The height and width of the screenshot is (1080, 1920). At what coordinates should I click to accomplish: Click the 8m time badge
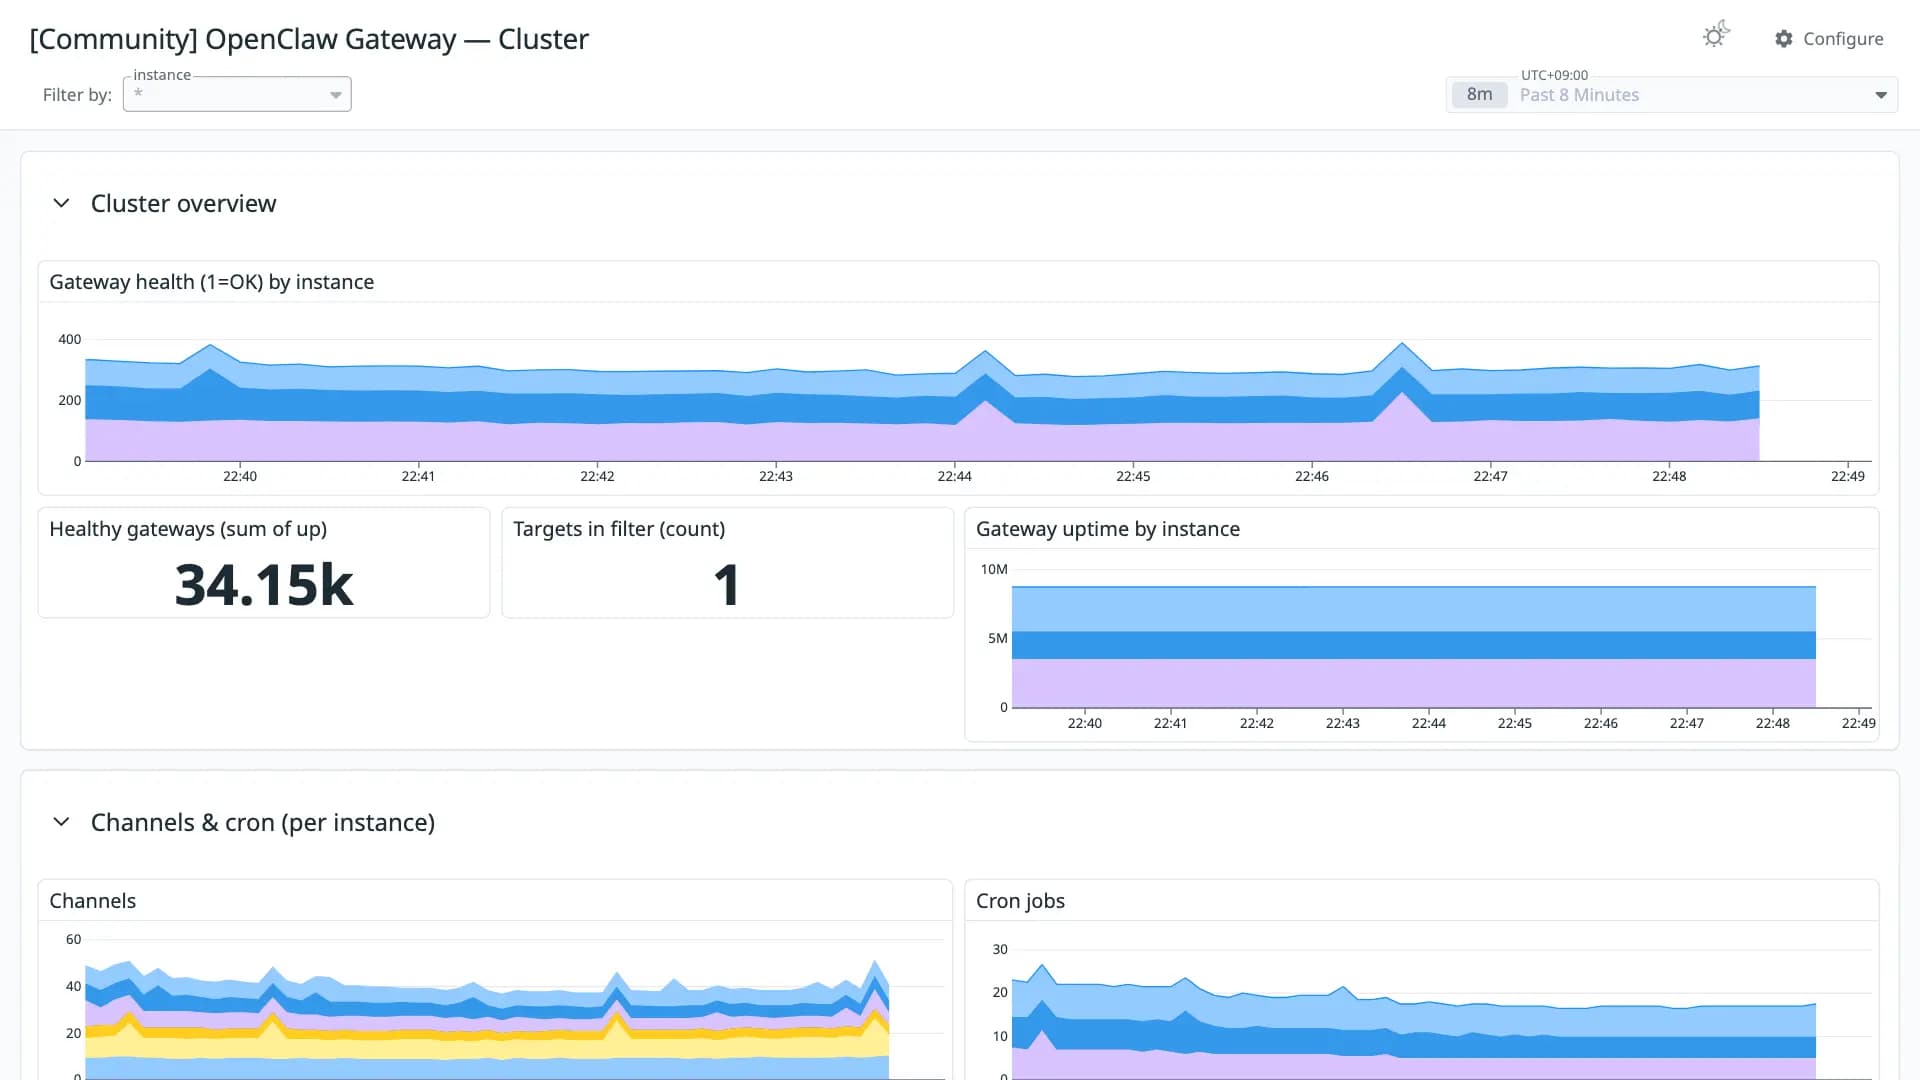tap(1479, 95)
